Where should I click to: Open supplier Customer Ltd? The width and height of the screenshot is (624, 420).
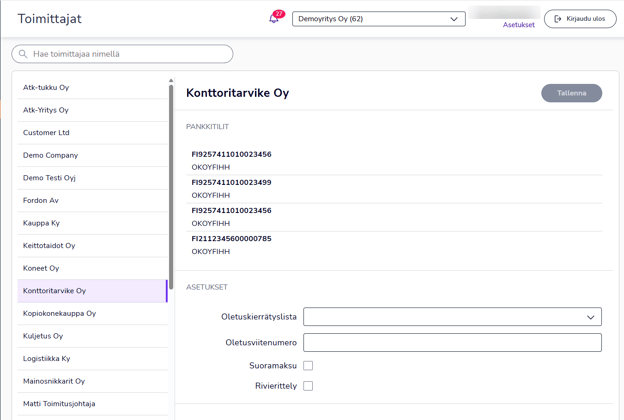tap(46, 133)
